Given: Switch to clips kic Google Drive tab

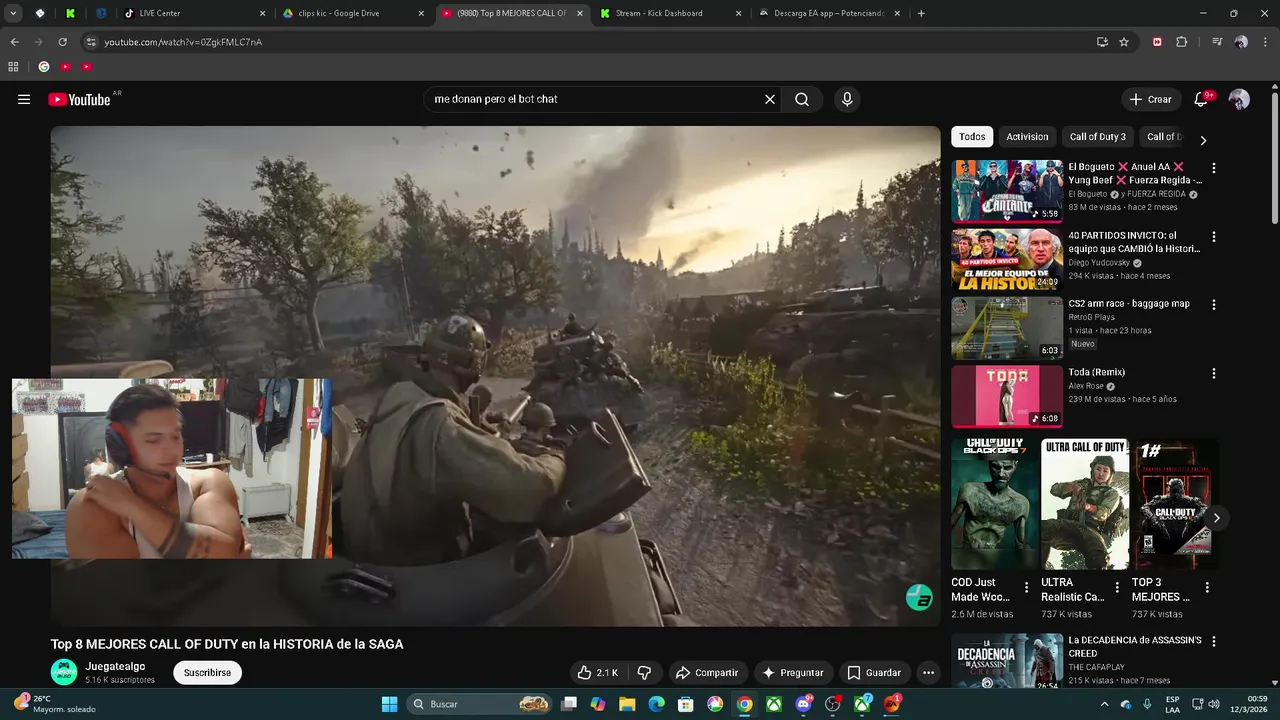Looking at the screenshot, I should [x=352, y=13].
